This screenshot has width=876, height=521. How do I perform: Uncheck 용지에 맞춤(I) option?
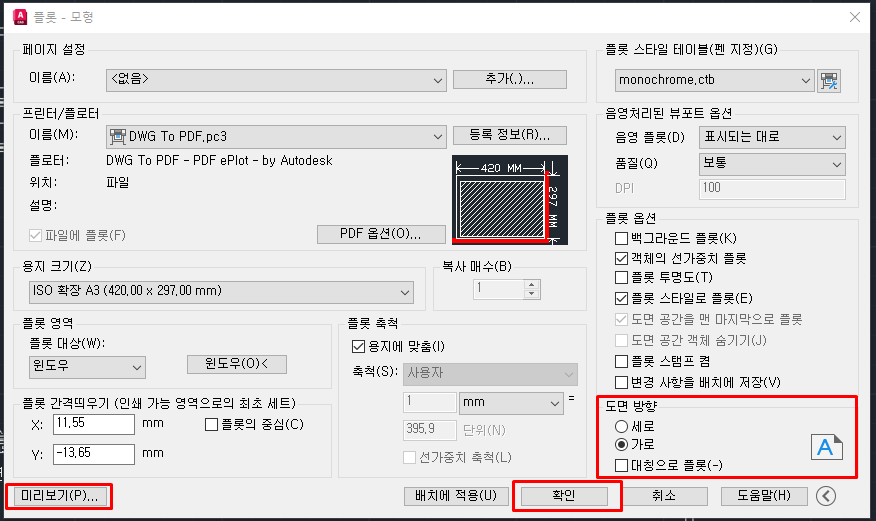(x=358, y=347)
